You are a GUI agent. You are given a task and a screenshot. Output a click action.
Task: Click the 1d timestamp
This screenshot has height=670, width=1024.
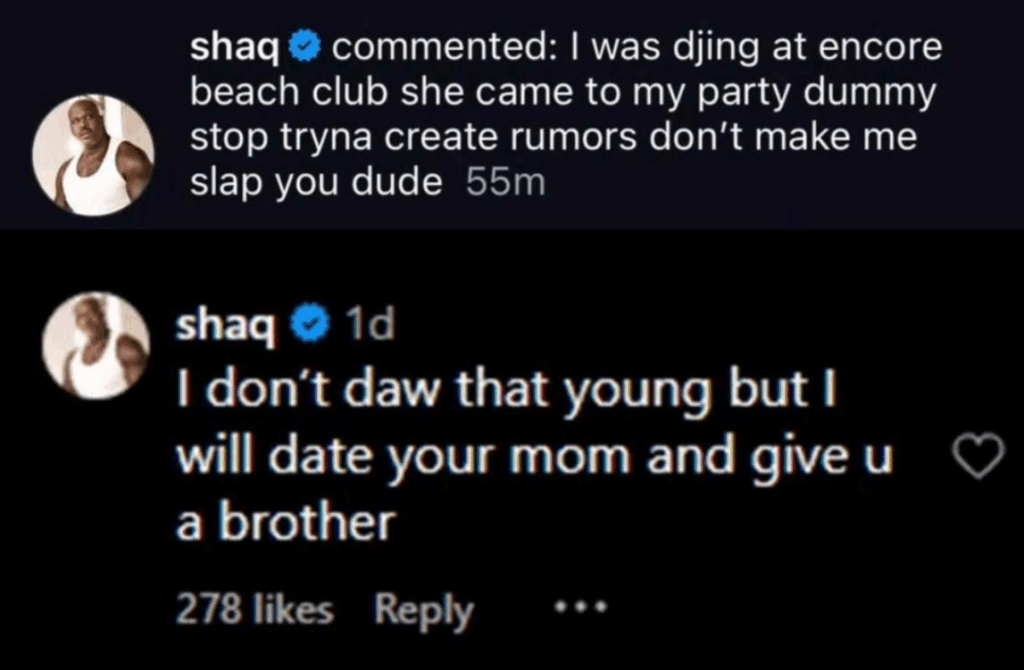point(372,324)
